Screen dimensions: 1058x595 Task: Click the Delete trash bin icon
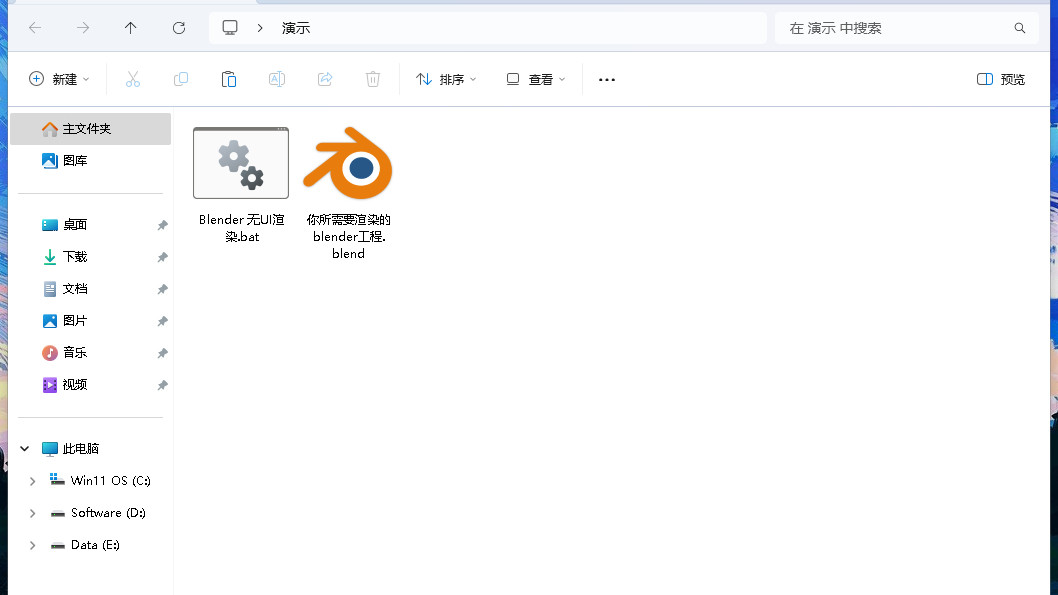(373, 79)
